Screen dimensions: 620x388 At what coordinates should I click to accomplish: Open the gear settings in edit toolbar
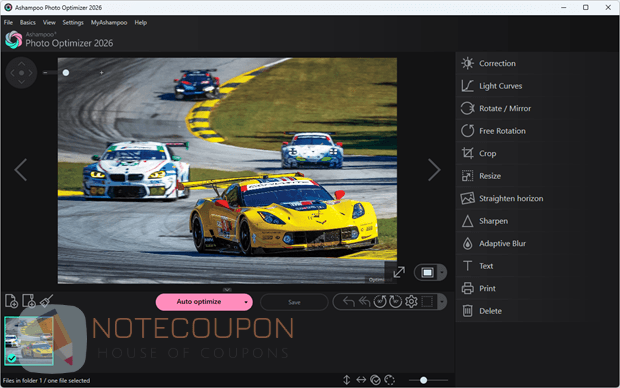(x=411, y=302)
